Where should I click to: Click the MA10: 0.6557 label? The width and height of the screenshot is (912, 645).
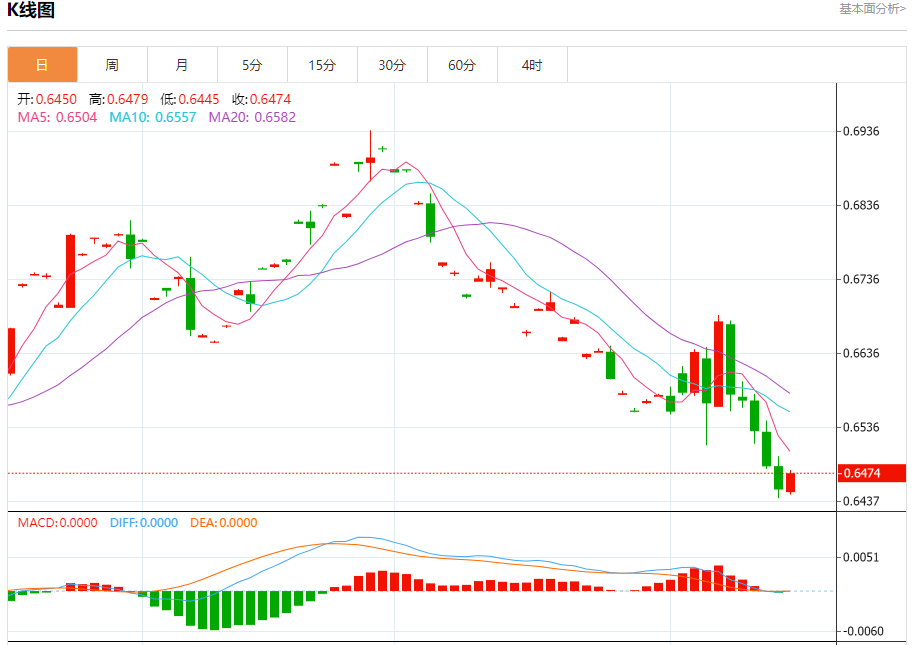[153, 117]
